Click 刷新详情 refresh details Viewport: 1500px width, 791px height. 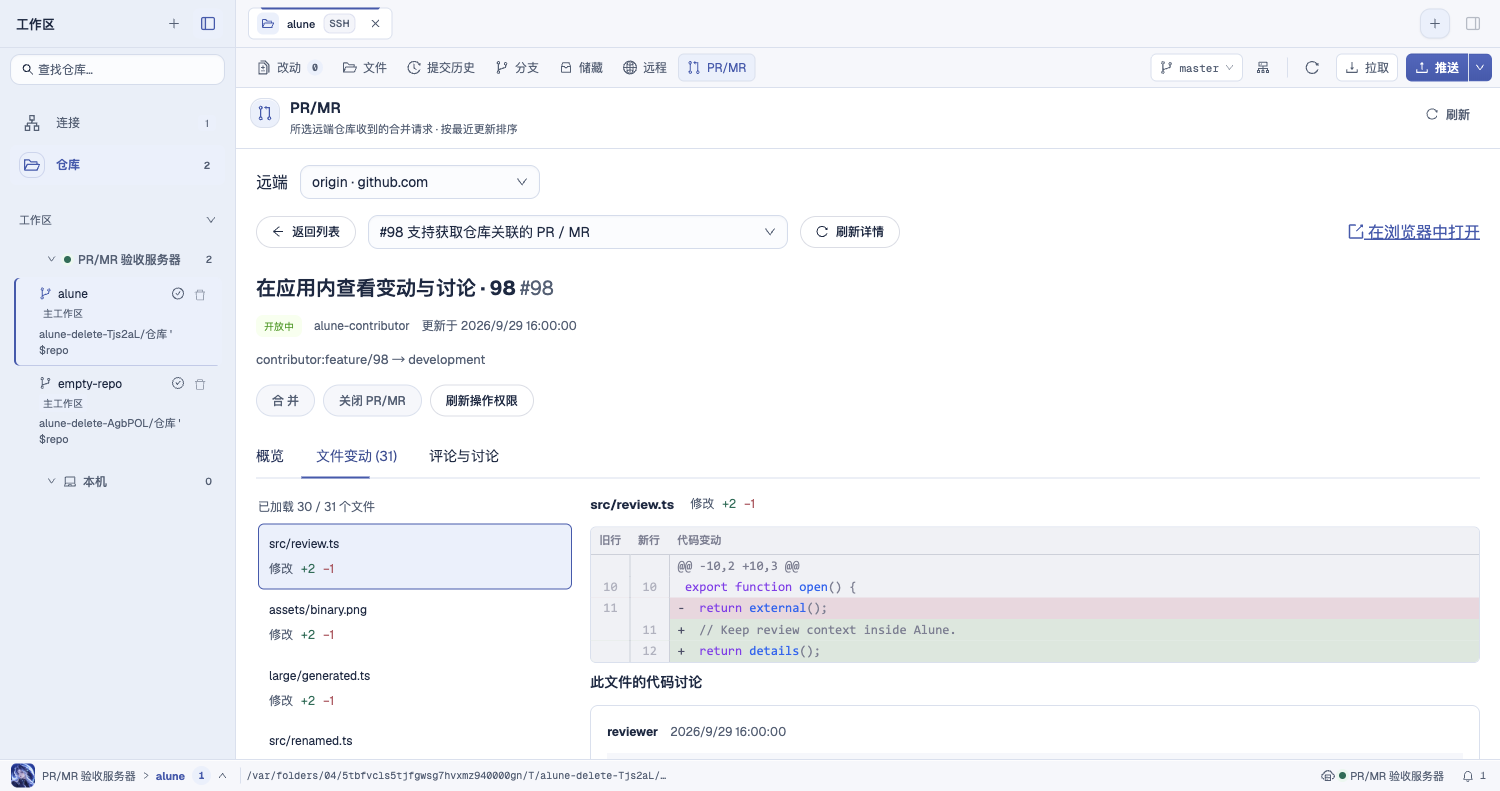point(850,232)
